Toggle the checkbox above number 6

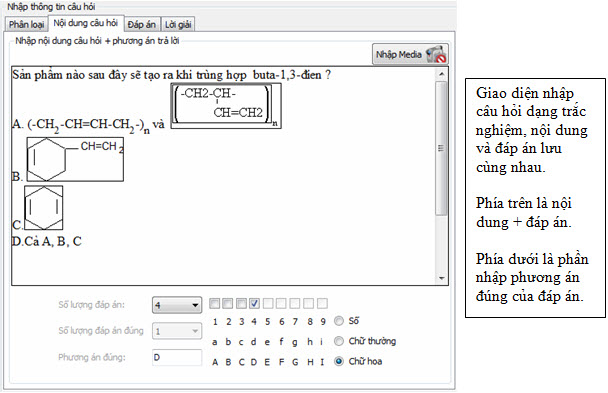point(282,303)
